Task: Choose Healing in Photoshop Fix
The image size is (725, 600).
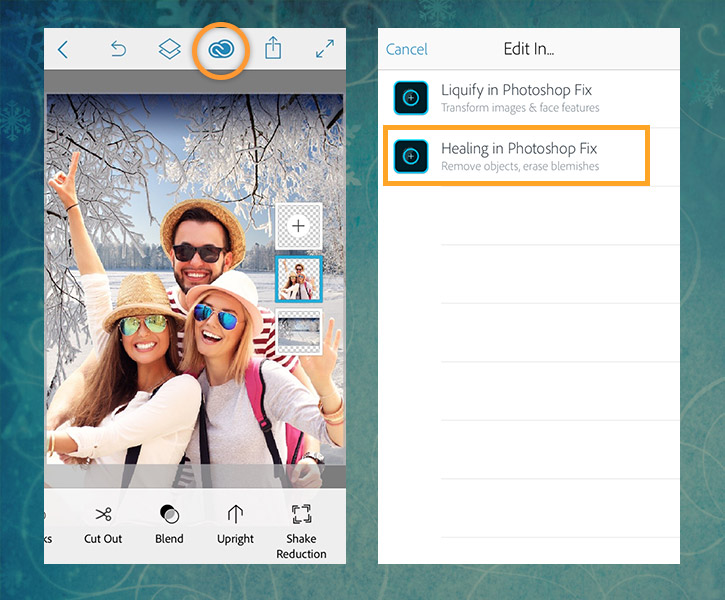Action: (x=528, y=156)
